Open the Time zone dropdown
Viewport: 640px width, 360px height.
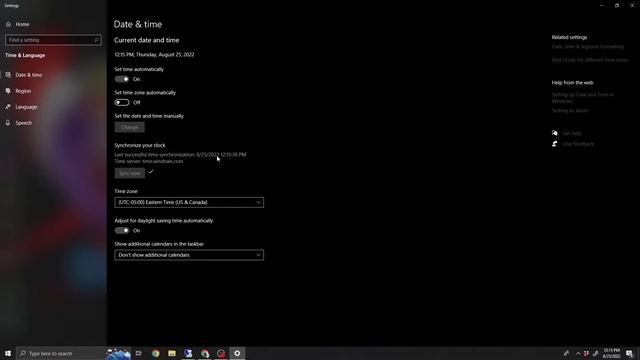tap(189, 202)
